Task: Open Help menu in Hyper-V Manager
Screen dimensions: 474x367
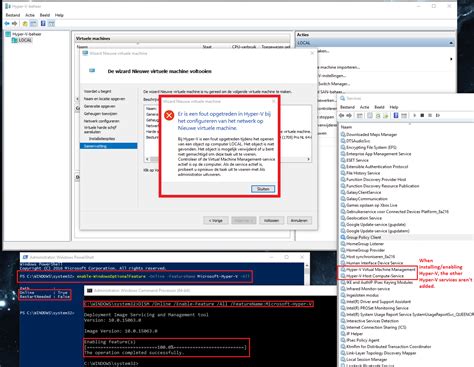Action: pyautogui.click(x=59, y=15)
